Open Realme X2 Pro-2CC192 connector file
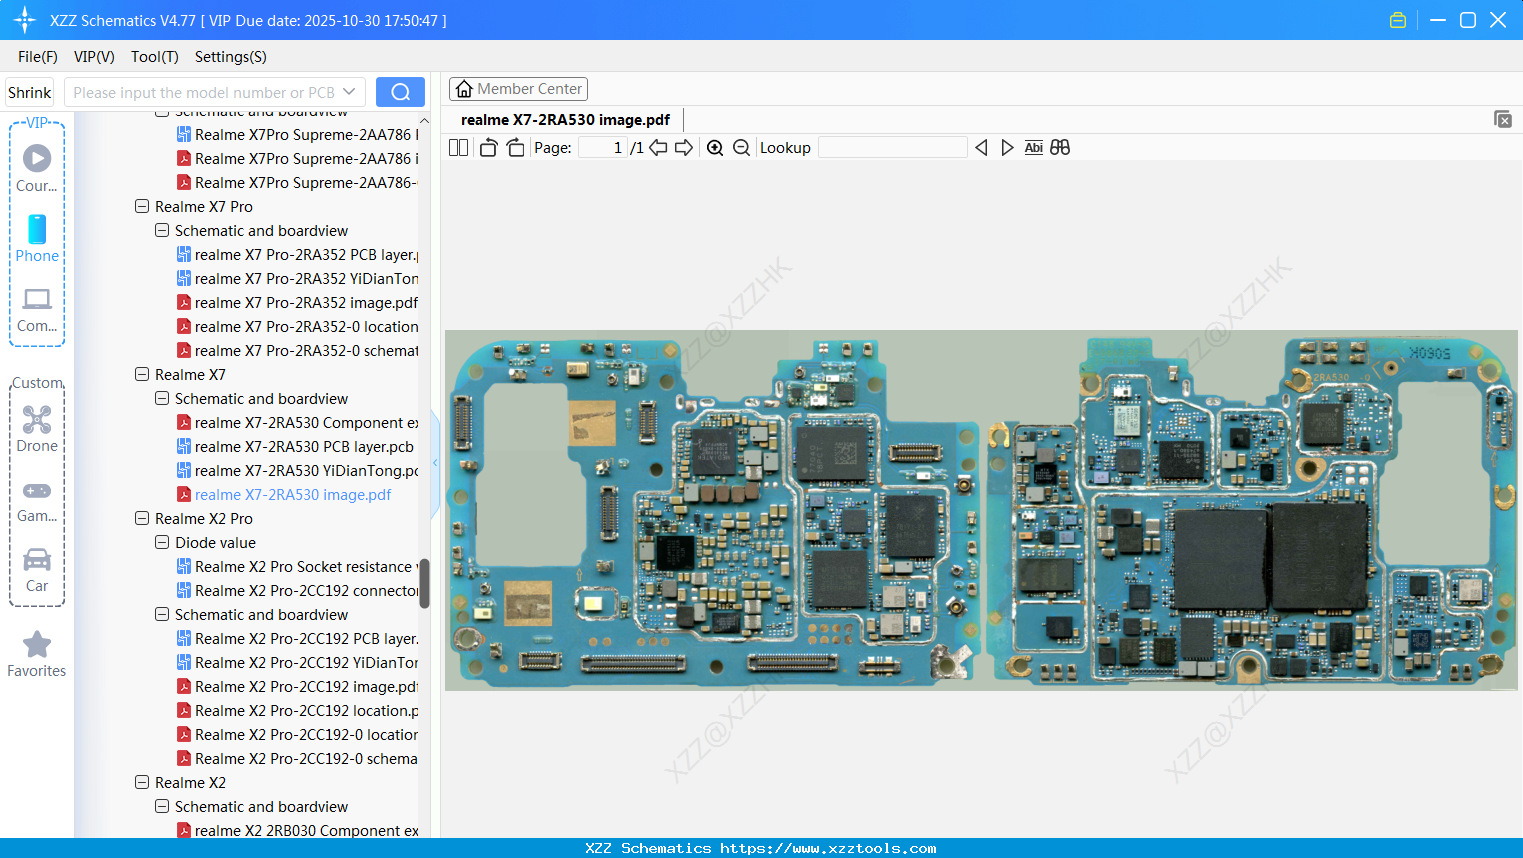 click(297, 591)
